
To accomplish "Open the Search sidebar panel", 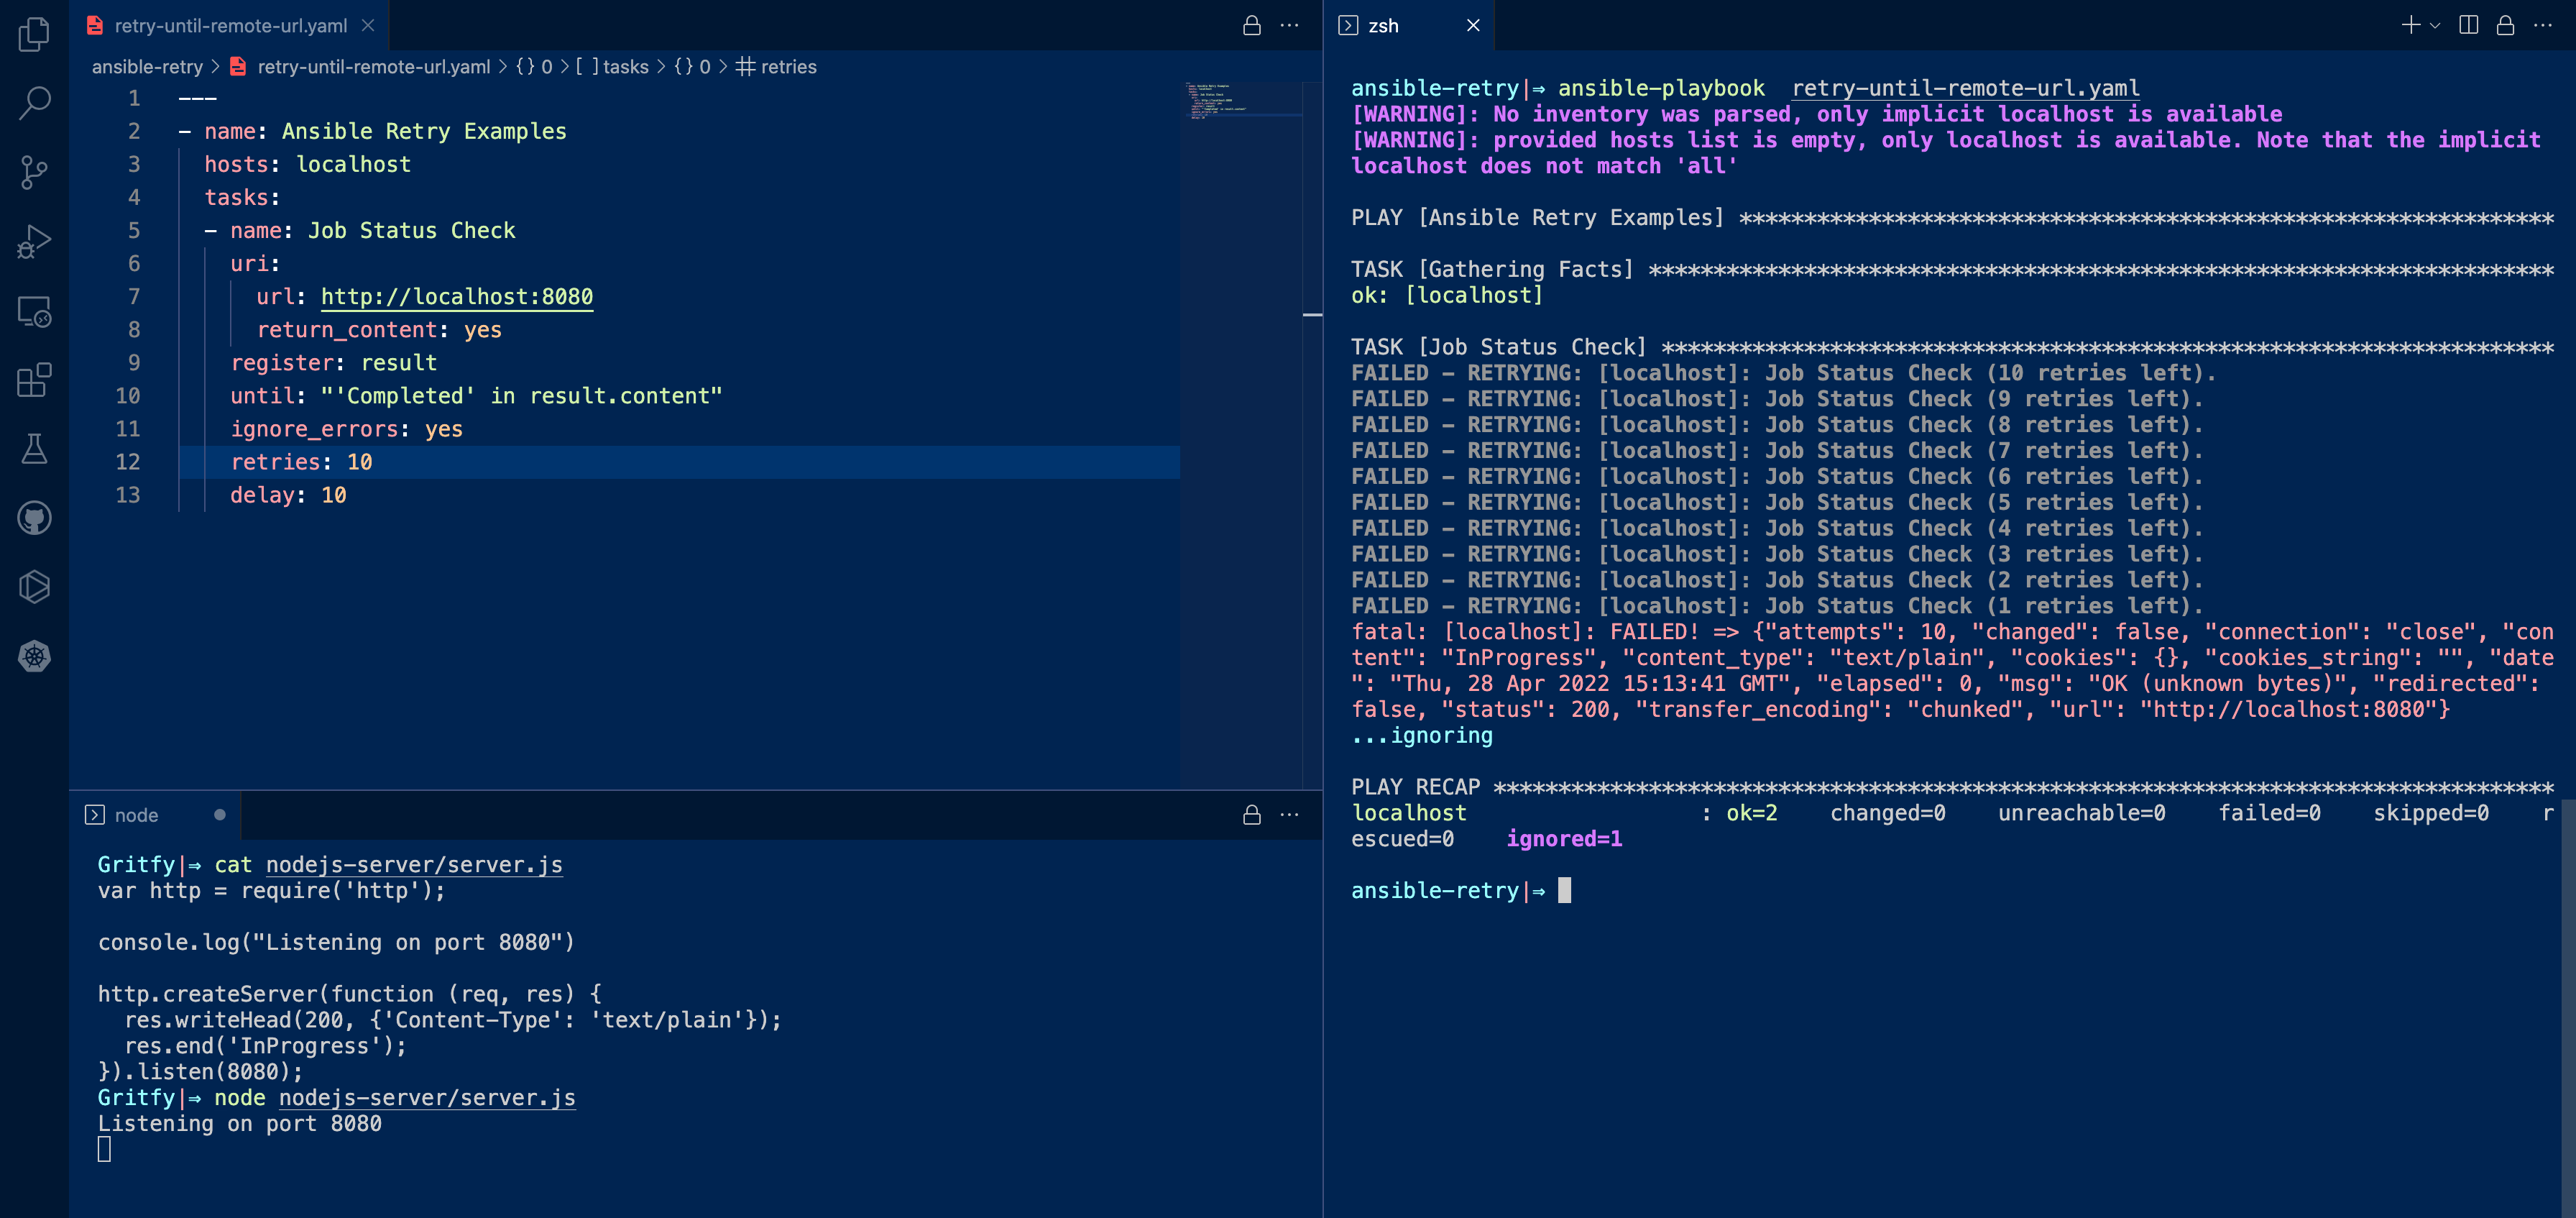I will point(34,103).
